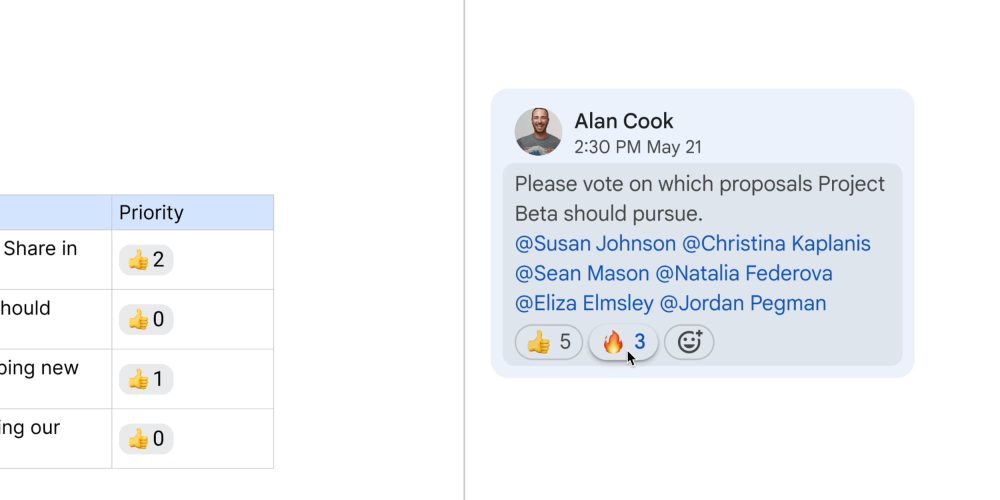Click the Alan Cook author name
Viewport: 1000px width, 500px height.
(624, 121)
